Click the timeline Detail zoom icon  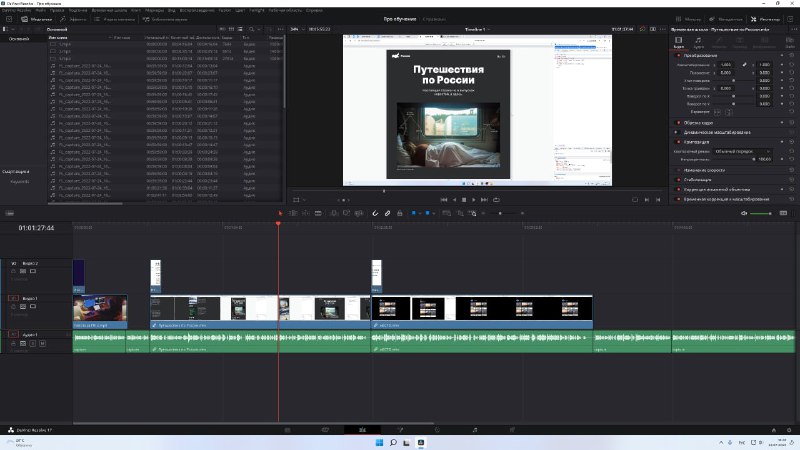pos(460,213)
